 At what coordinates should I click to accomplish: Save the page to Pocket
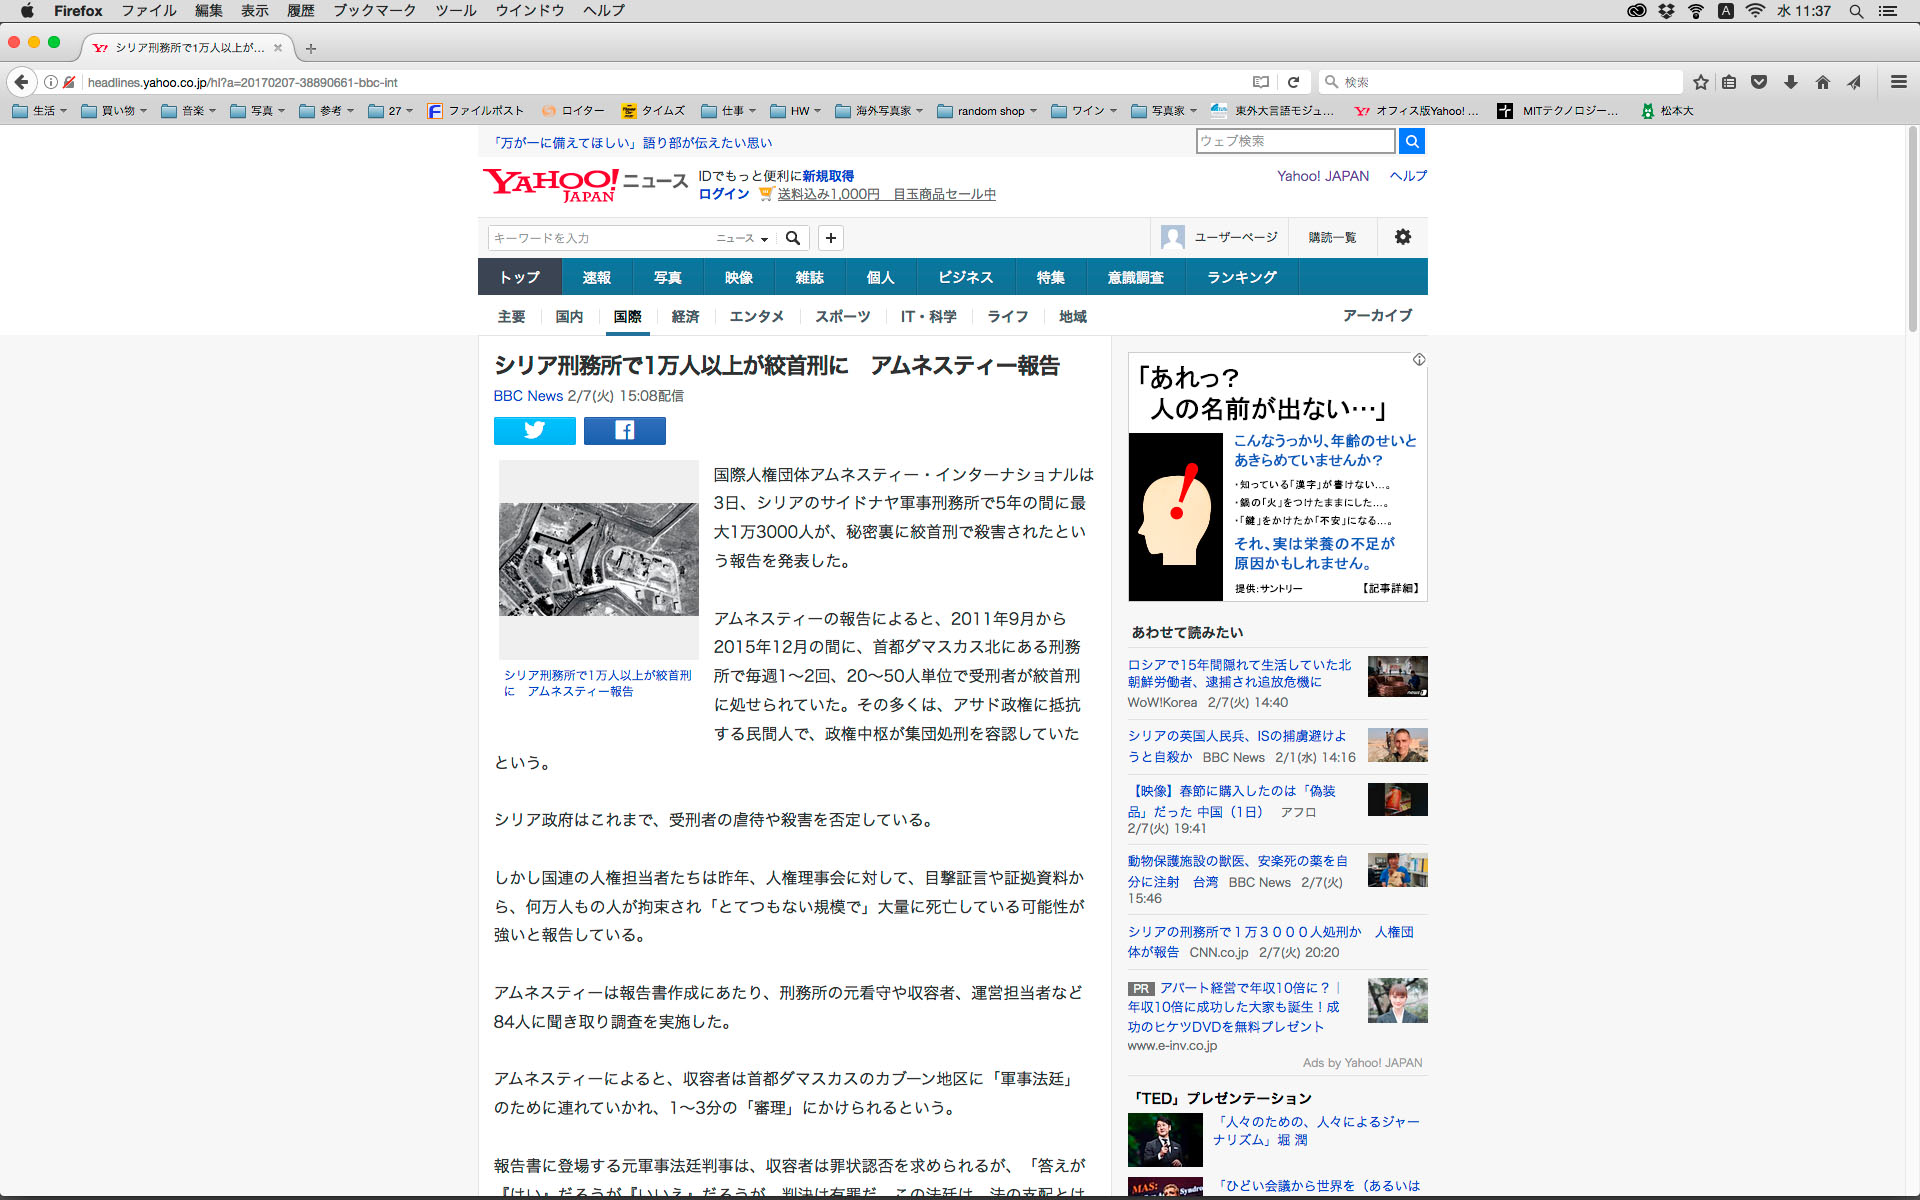pyautogui.click(x=1759, y=82)
